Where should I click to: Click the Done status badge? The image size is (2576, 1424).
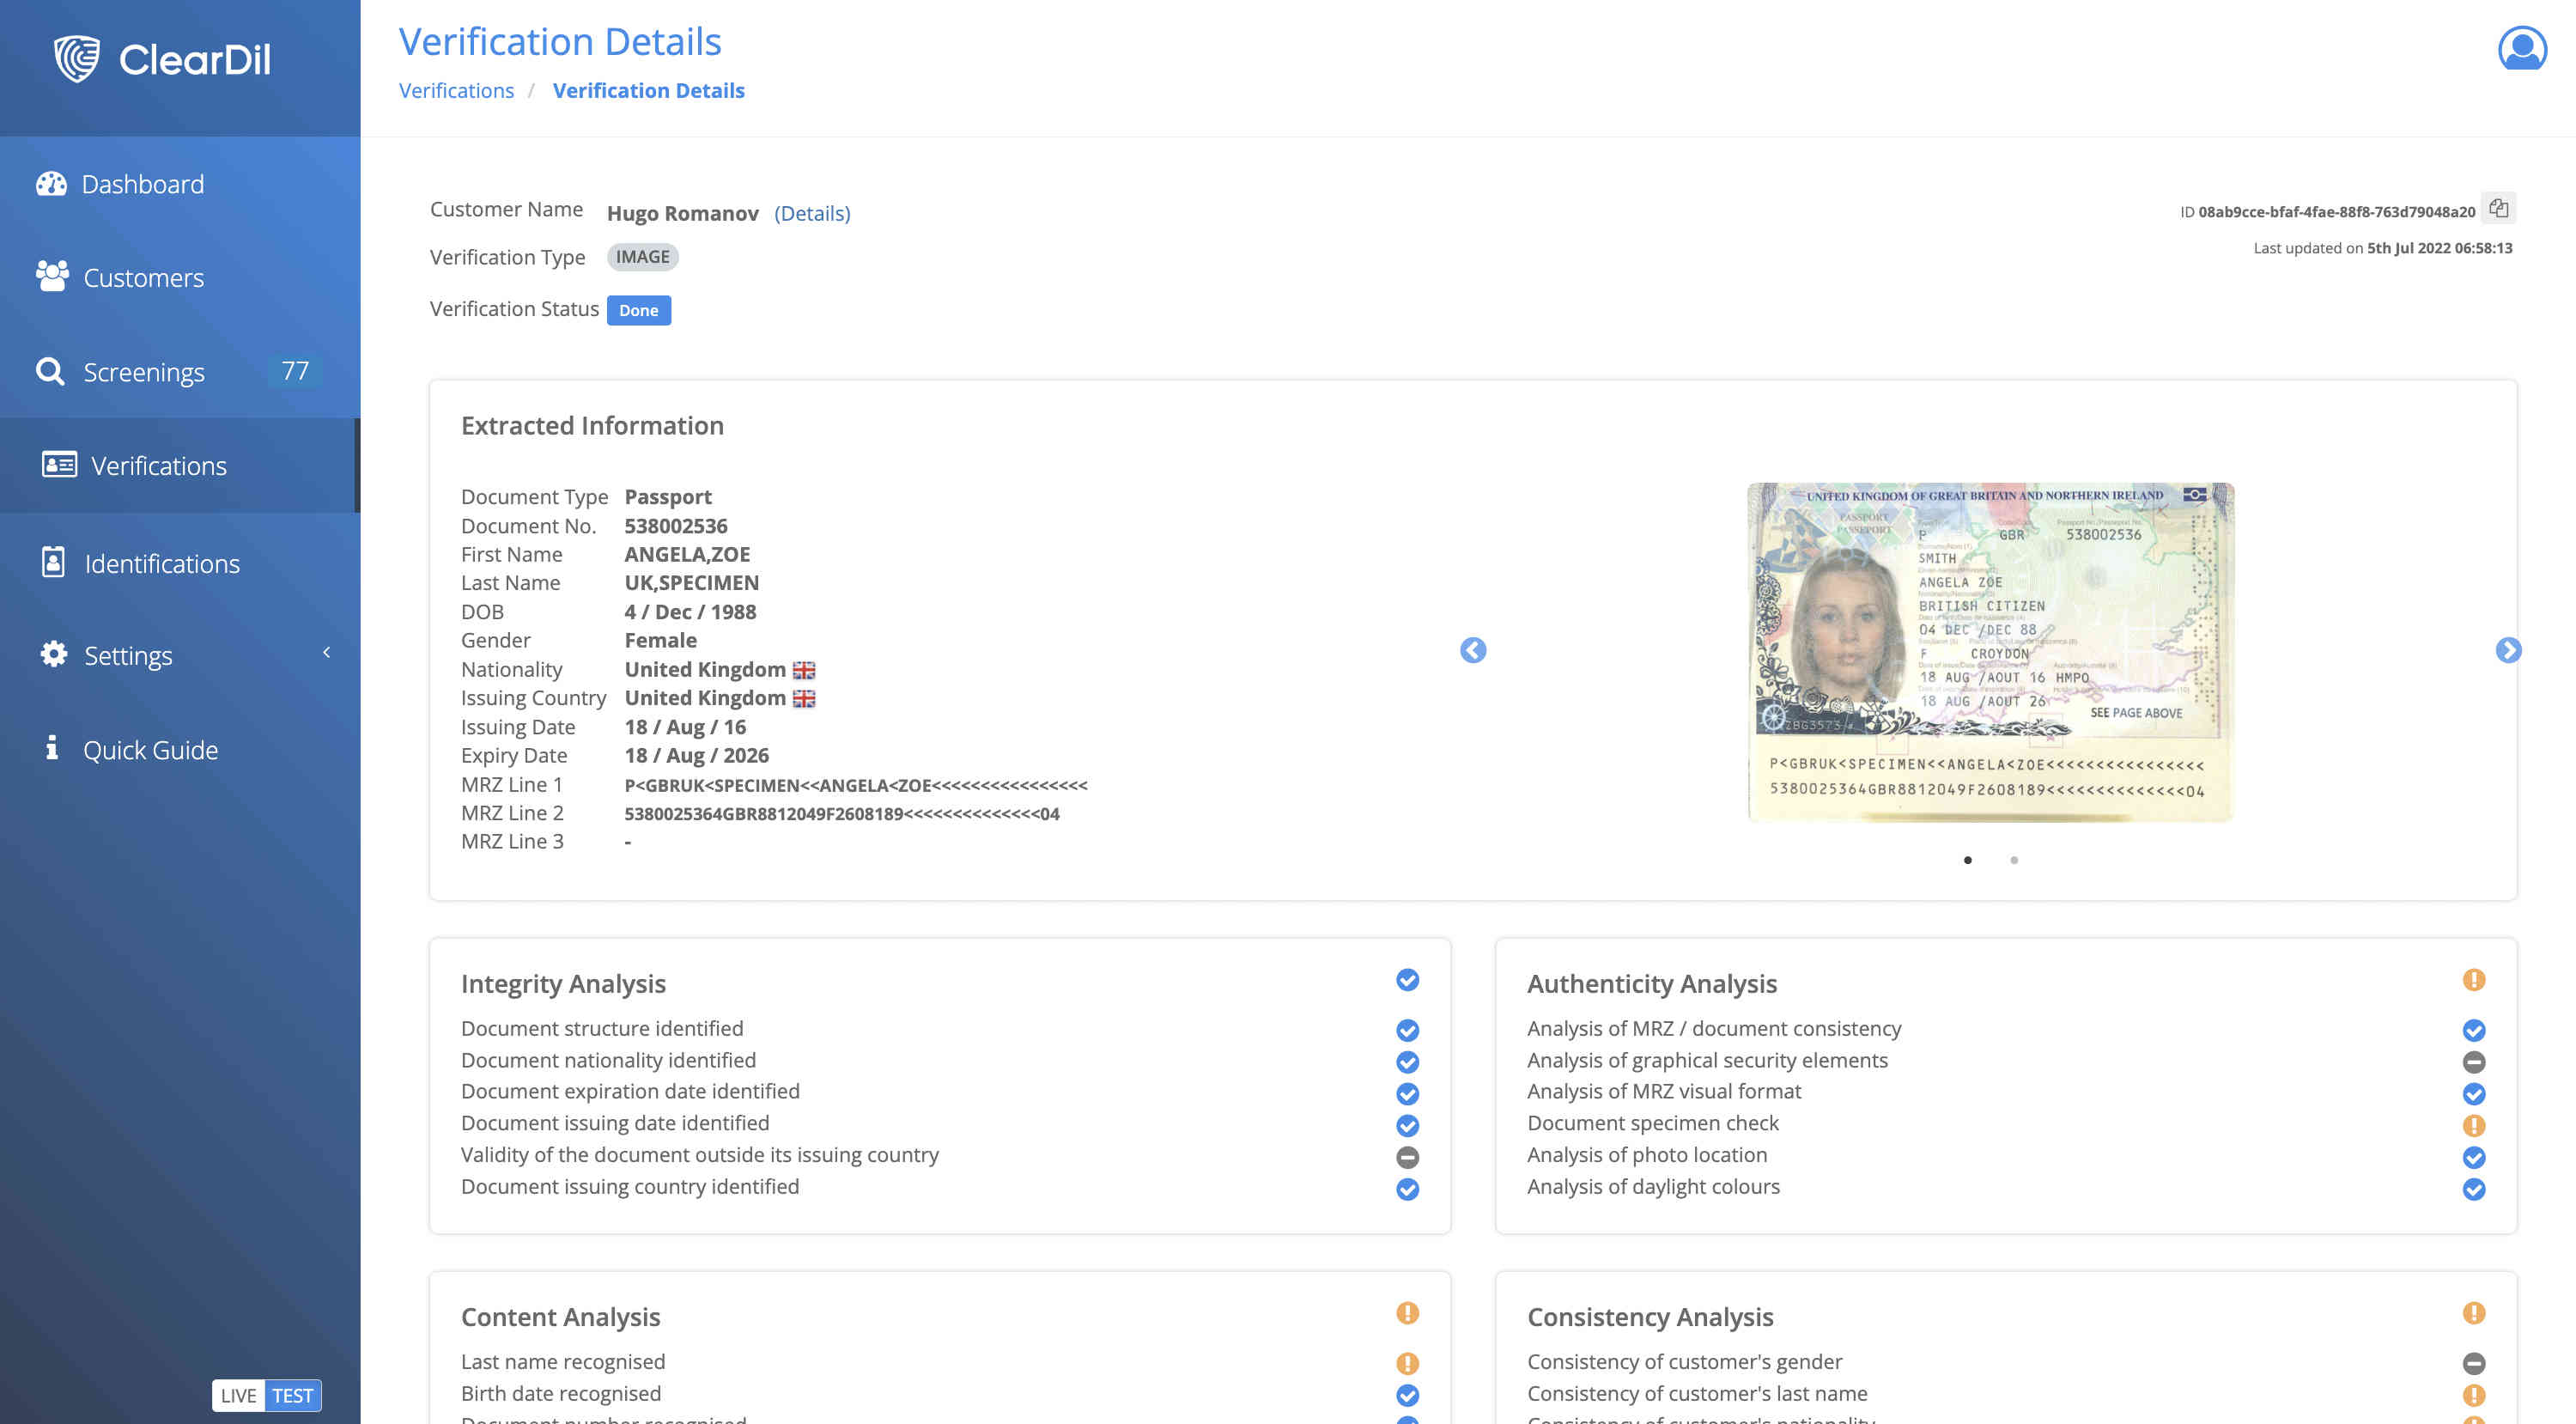point(638,310)
